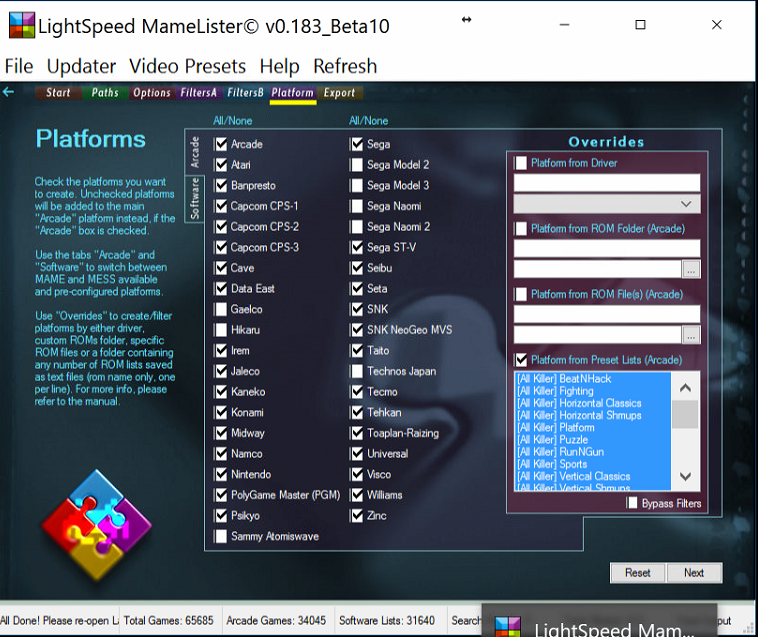The width and height of the screenshot is (758, 637).
Task: Uncheck the Capcom CPS-1 checkbox
Action: coord(221,206)
